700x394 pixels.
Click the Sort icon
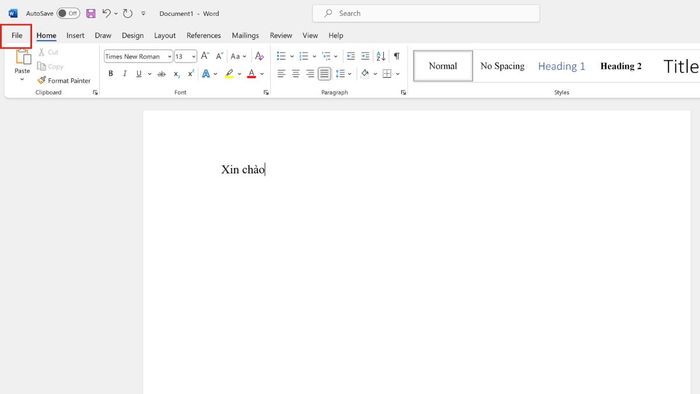click(381, 56)
